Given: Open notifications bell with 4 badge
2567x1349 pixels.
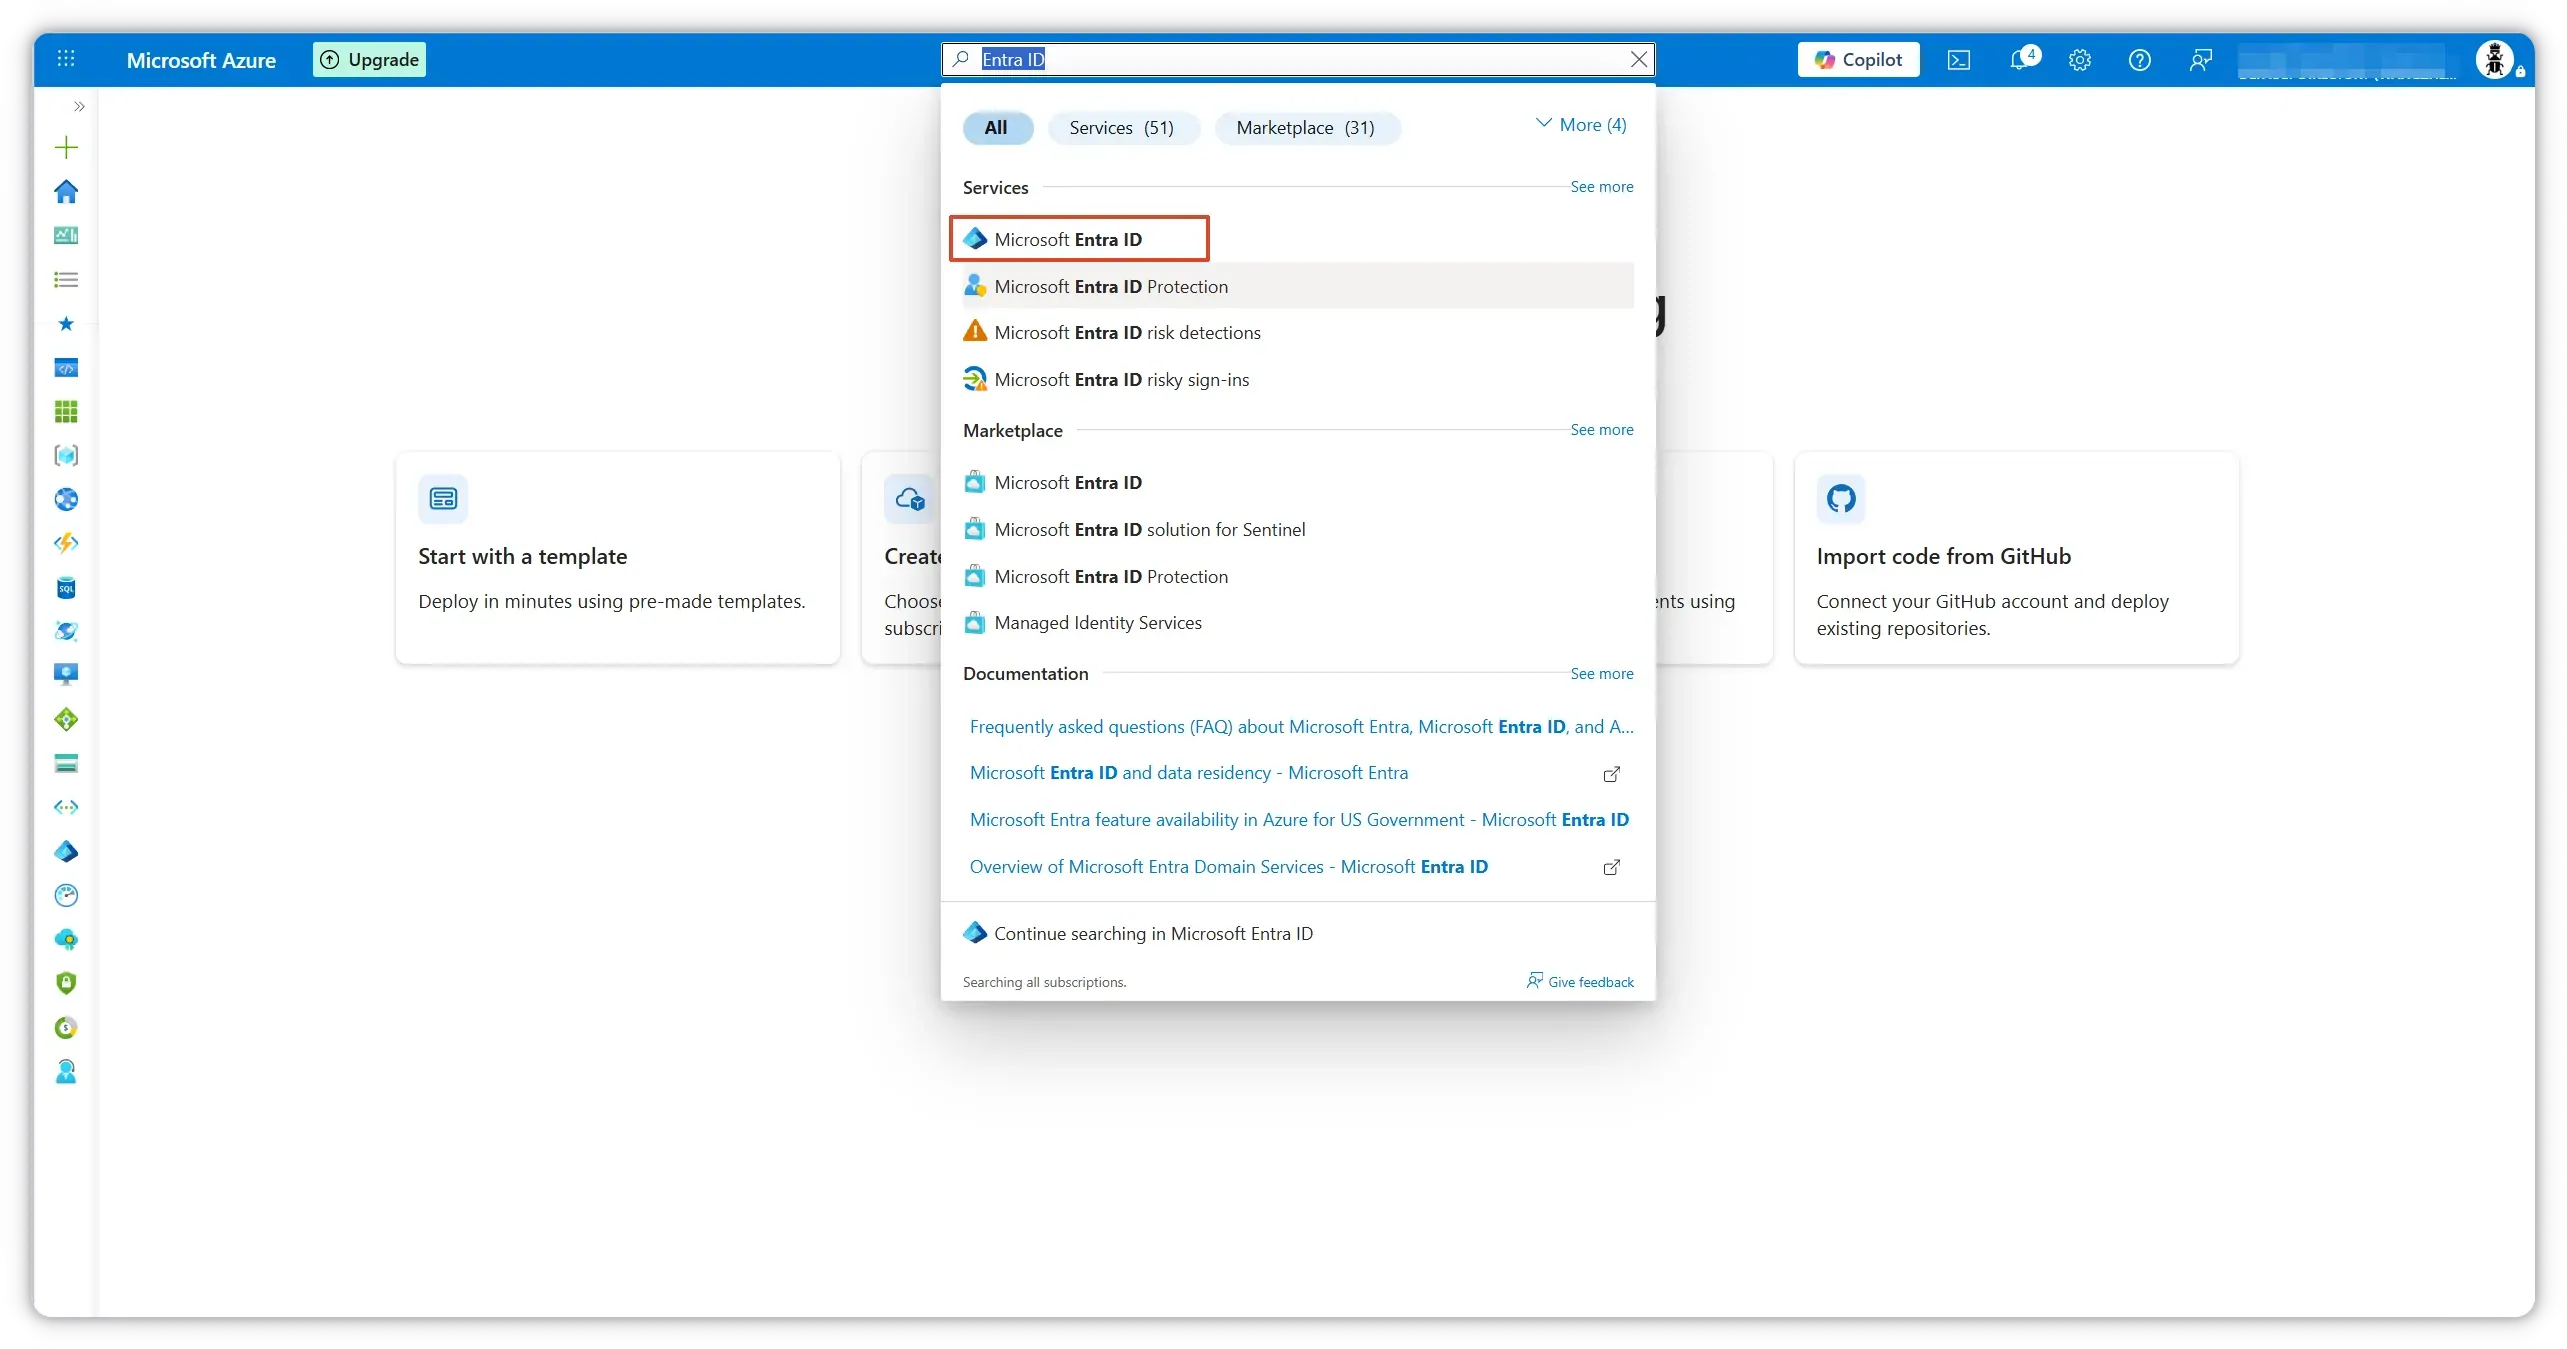Looking at the screenshot, I should [2022, 59].
